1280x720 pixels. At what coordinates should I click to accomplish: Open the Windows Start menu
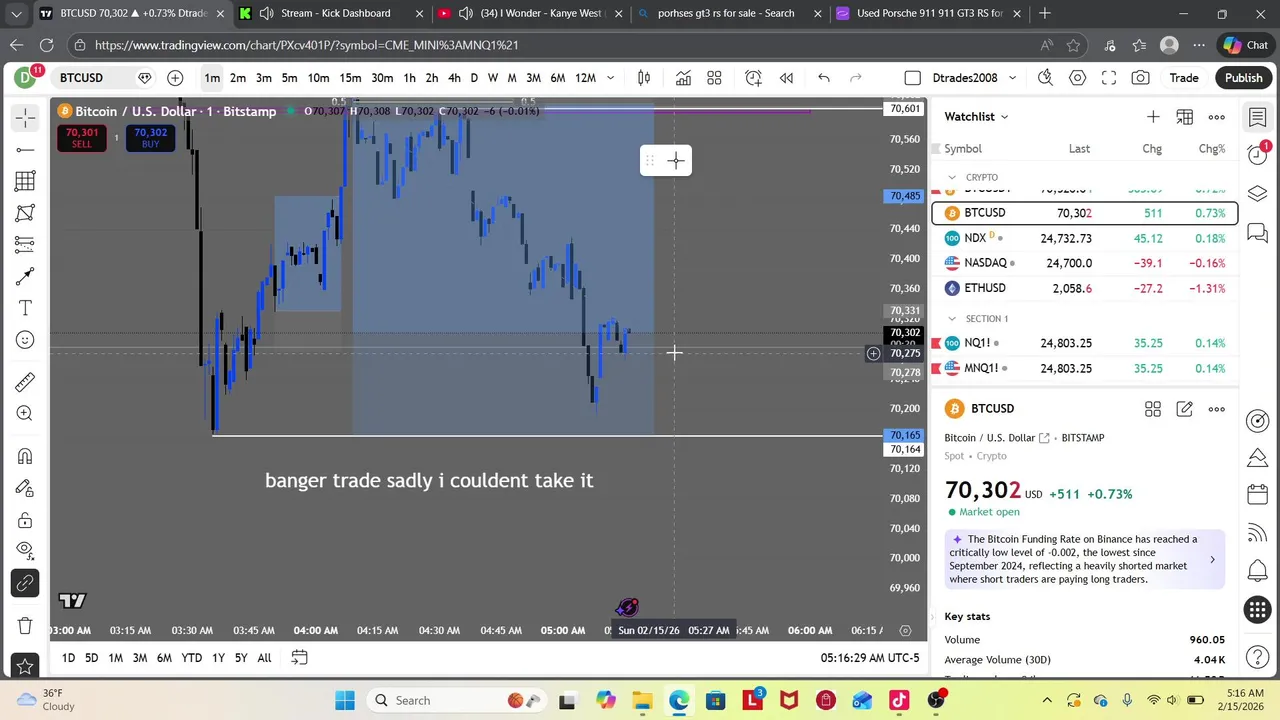[x=345, y=700]
